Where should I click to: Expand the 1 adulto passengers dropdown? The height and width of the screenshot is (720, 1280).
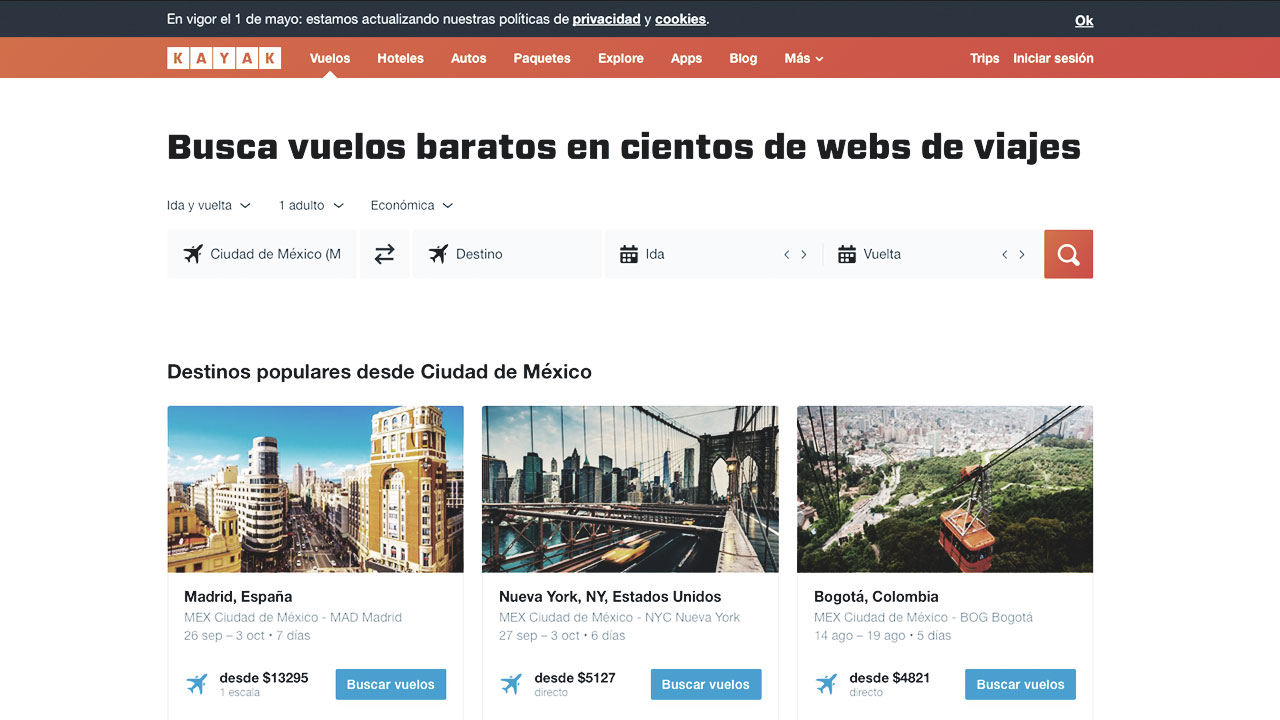(311, 205)
